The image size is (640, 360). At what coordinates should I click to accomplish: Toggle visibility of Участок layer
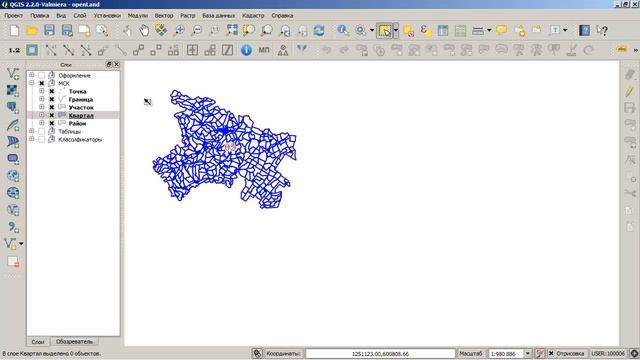click(52, 107)
